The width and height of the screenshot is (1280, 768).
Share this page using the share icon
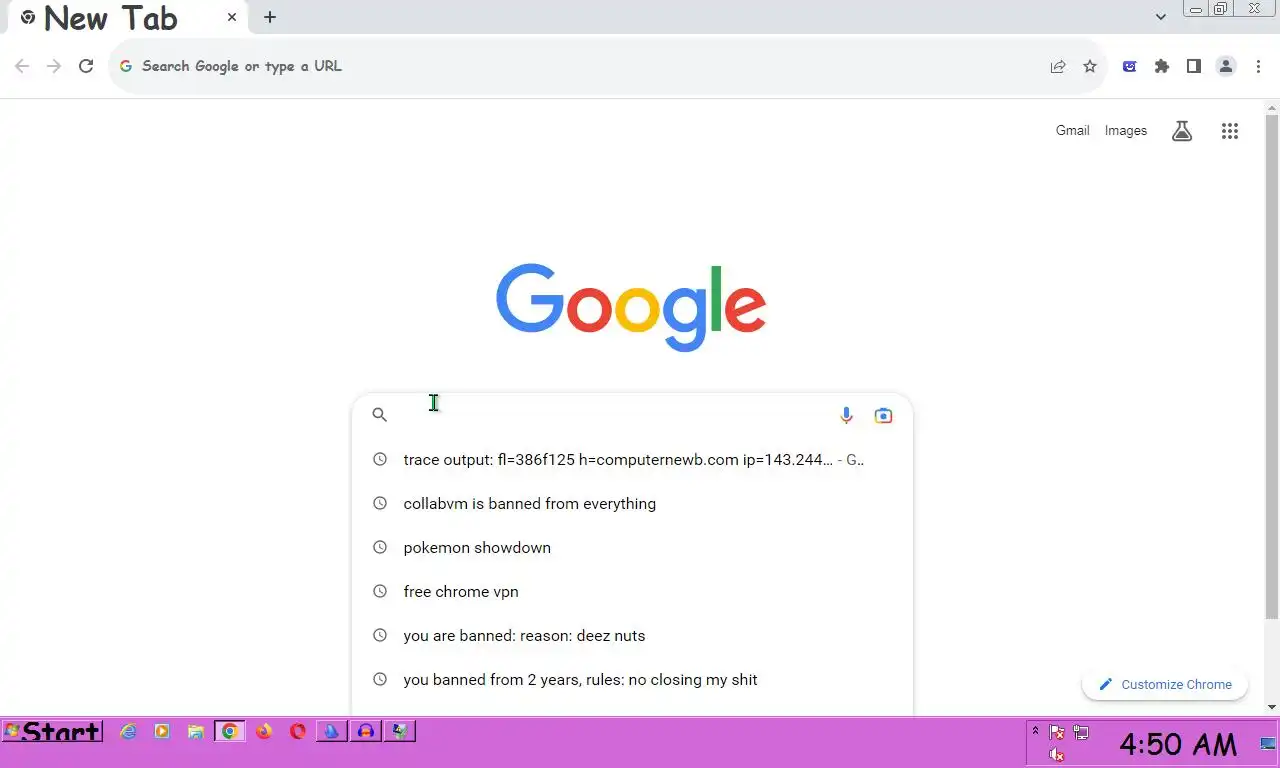1057,66
